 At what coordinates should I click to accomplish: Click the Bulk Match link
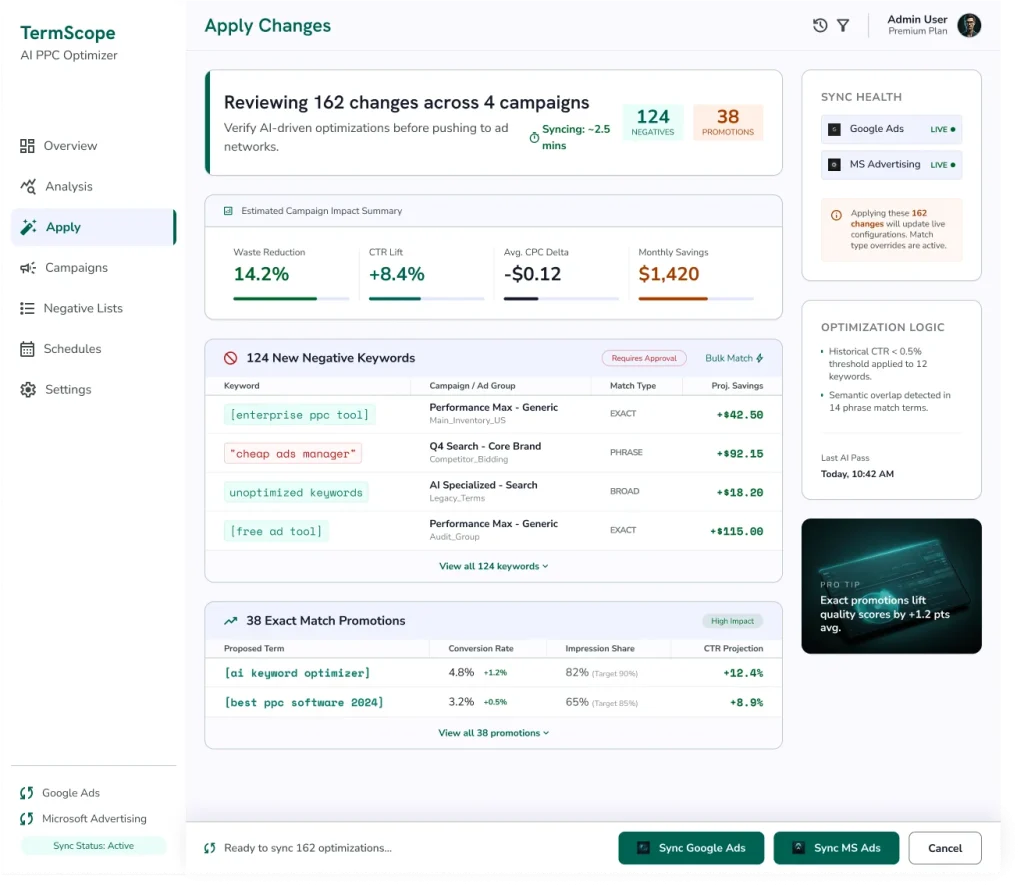click(734, 358)
